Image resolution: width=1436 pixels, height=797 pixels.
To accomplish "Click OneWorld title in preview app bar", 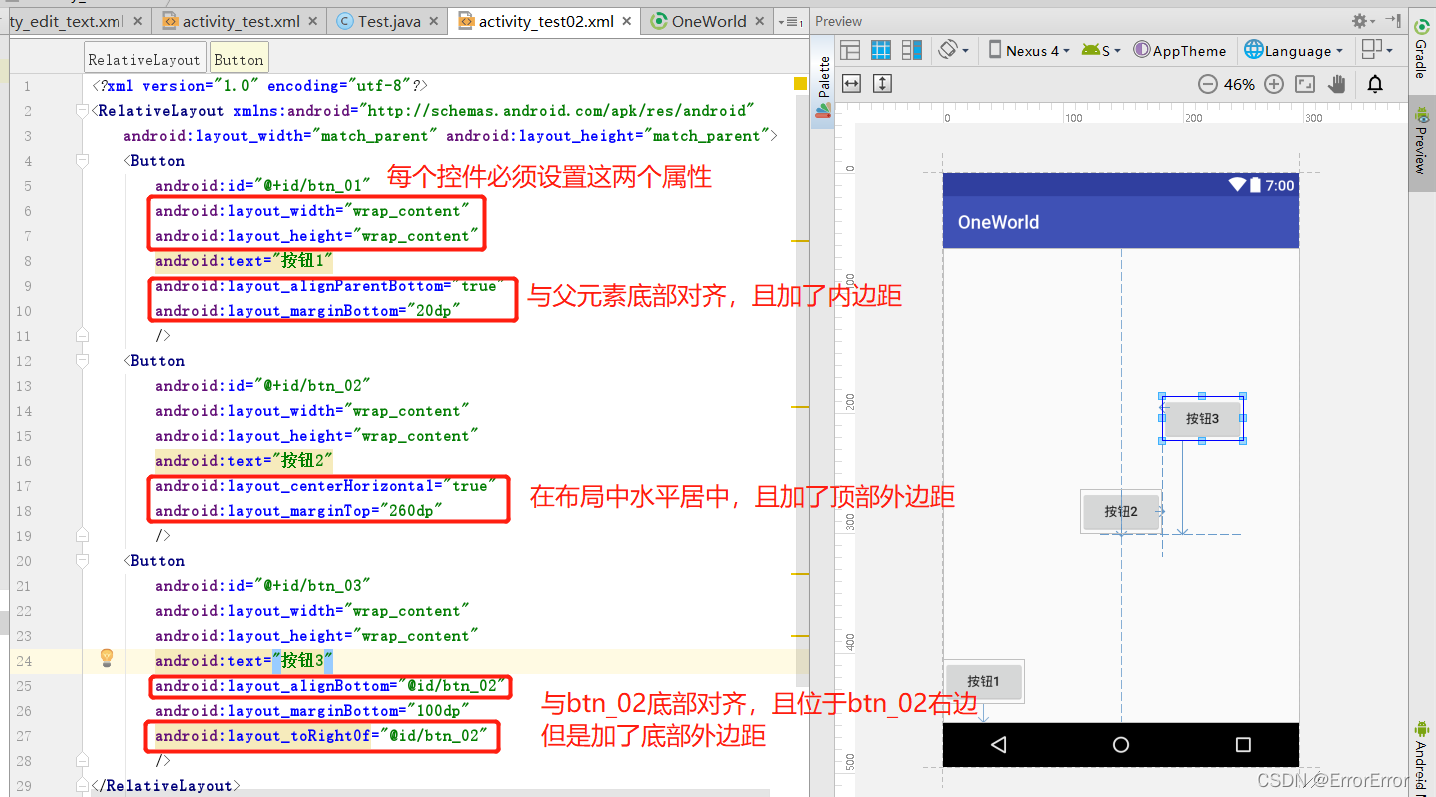I will 998,222.
